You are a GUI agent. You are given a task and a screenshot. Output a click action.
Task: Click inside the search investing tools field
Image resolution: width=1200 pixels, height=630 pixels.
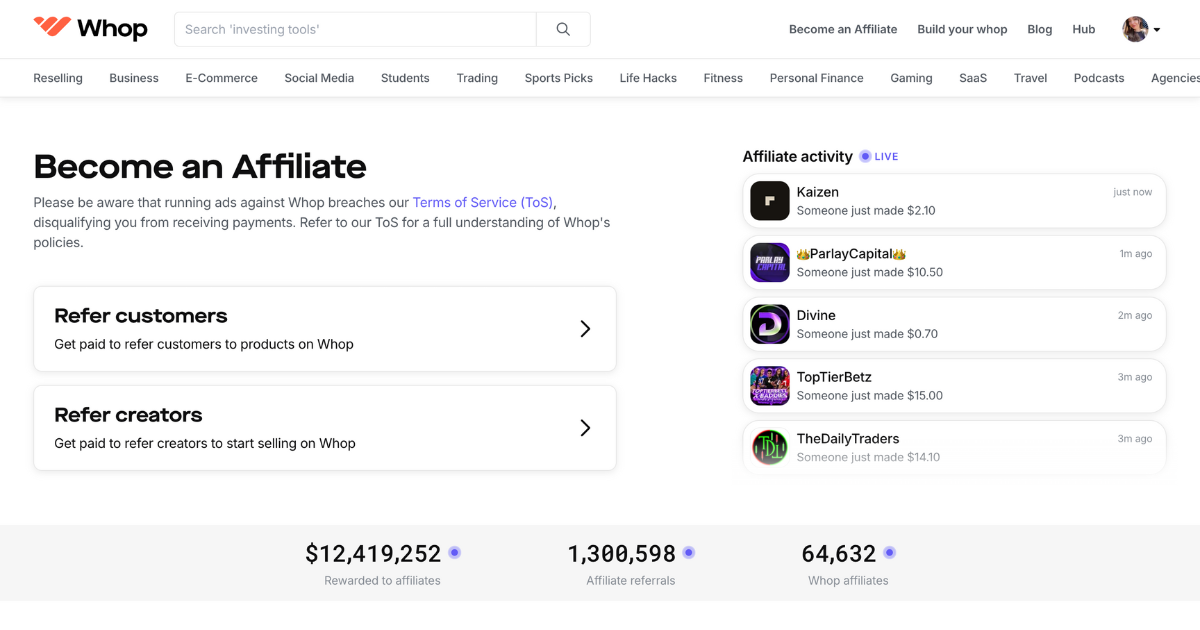(x=350, y=29)
